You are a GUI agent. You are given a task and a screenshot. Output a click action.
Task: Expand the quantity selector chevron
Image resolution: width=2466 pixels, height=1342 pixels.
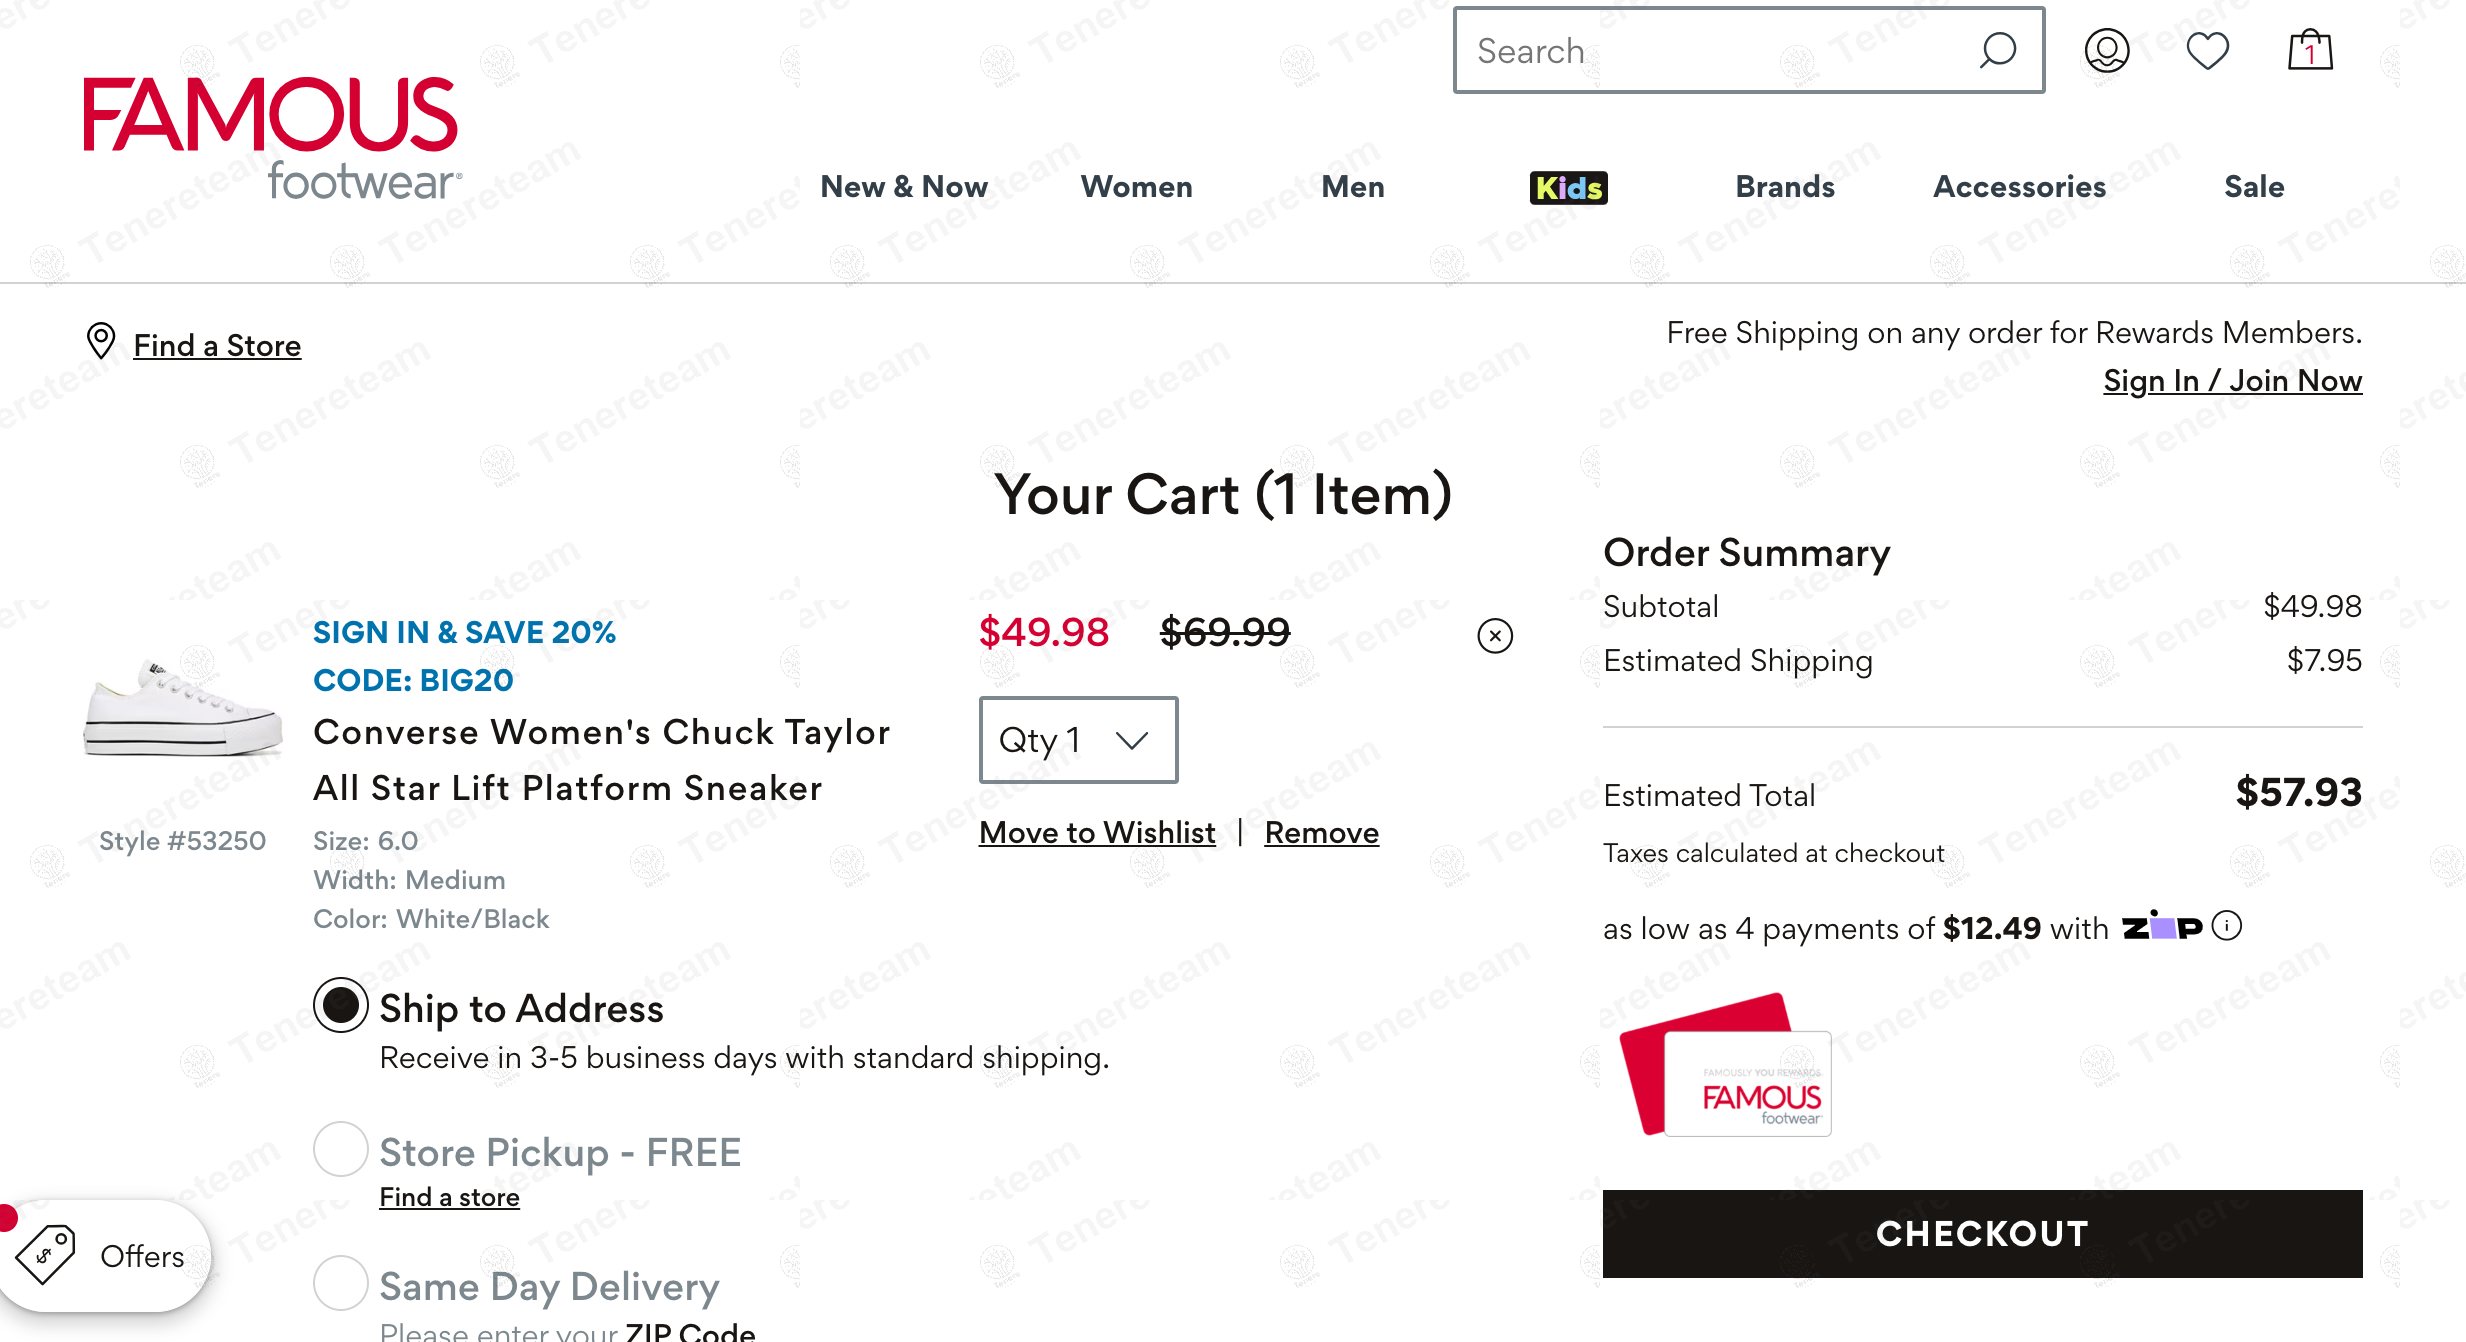coord(1131,740)
